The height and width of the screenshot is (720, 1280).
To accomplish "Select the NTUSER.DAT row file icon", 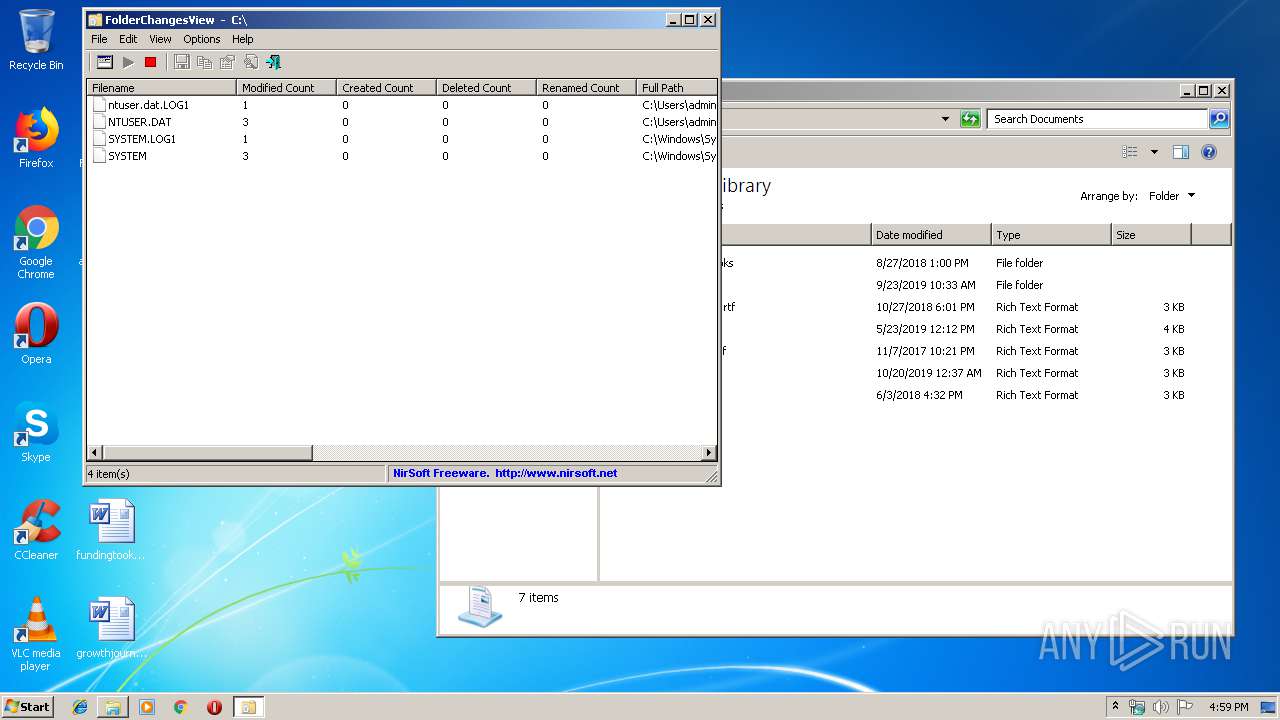I will click(x=99, y=122).
